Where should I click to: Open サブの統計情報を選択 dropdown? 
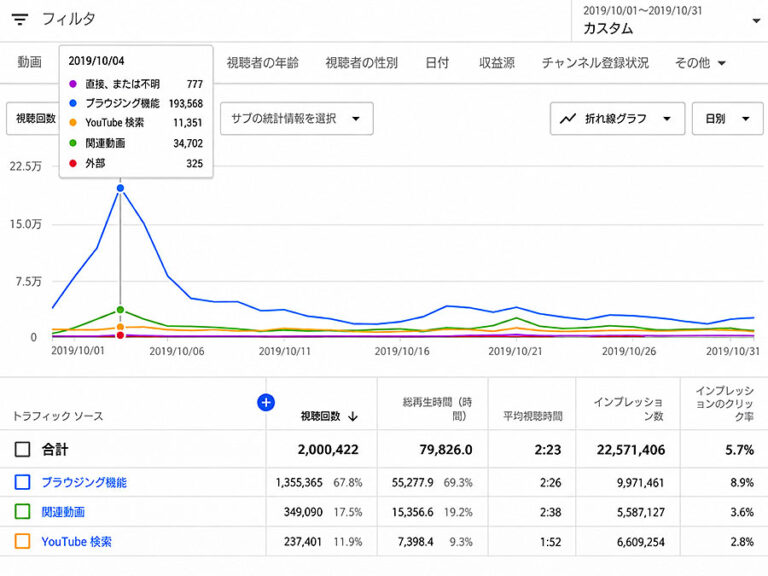296,119
